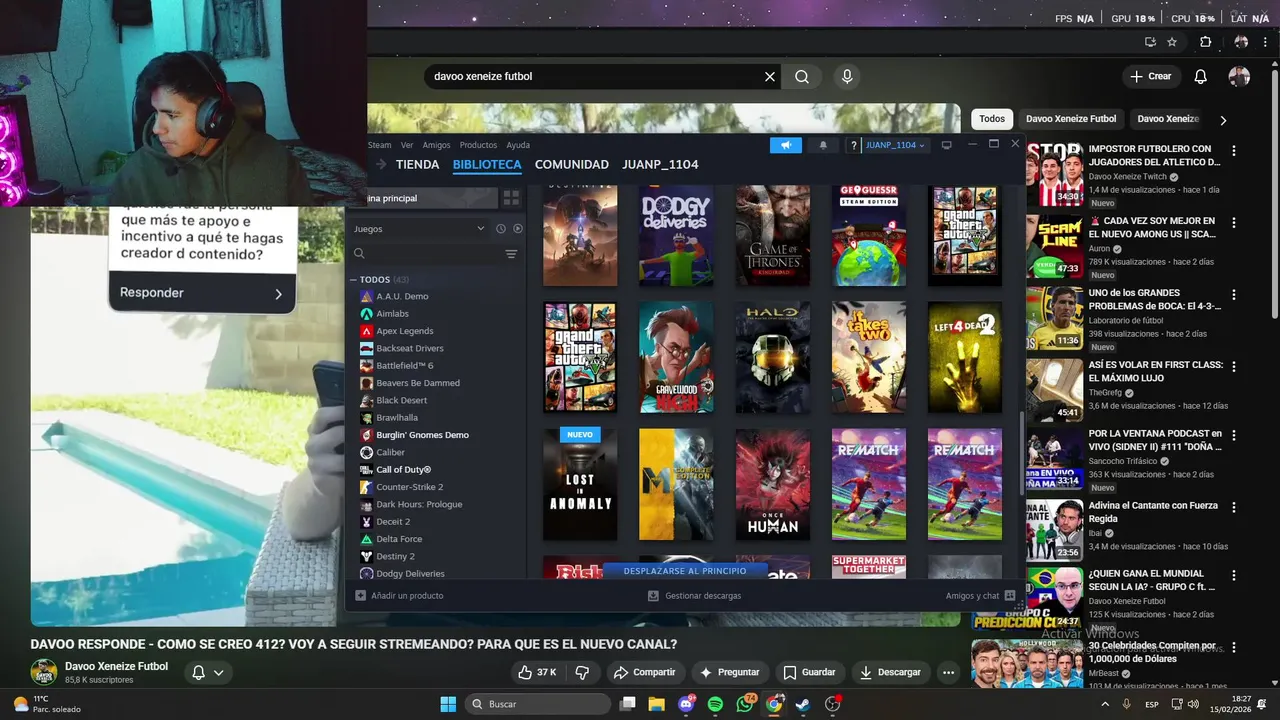Image resolution: width=1280 pixels, height=720 pixels.
Task: Toggle Steam library grid view icon
Action: click(511, 198)
